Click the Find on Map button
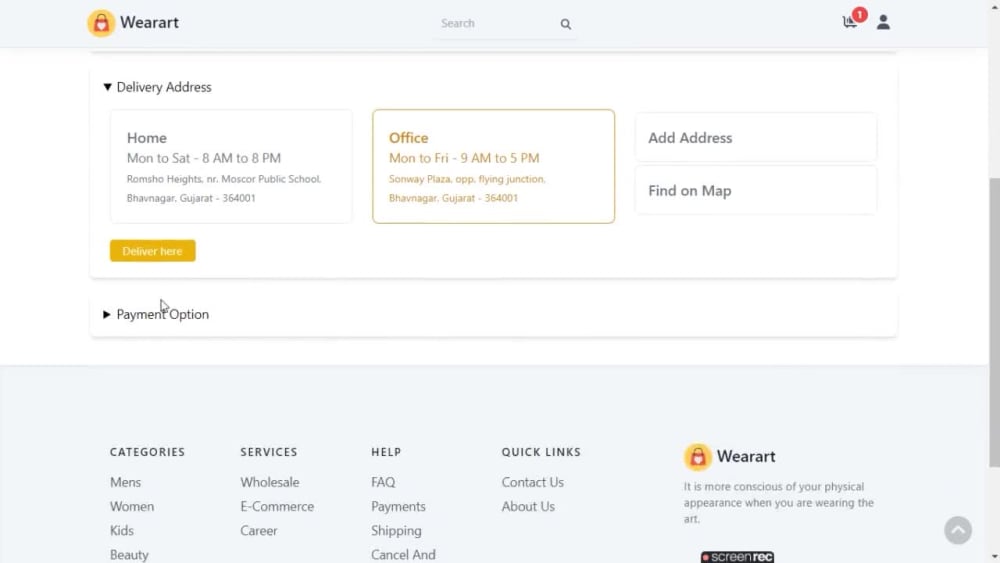Screen dimensions: 1000x563 click(x=756, y=191)
